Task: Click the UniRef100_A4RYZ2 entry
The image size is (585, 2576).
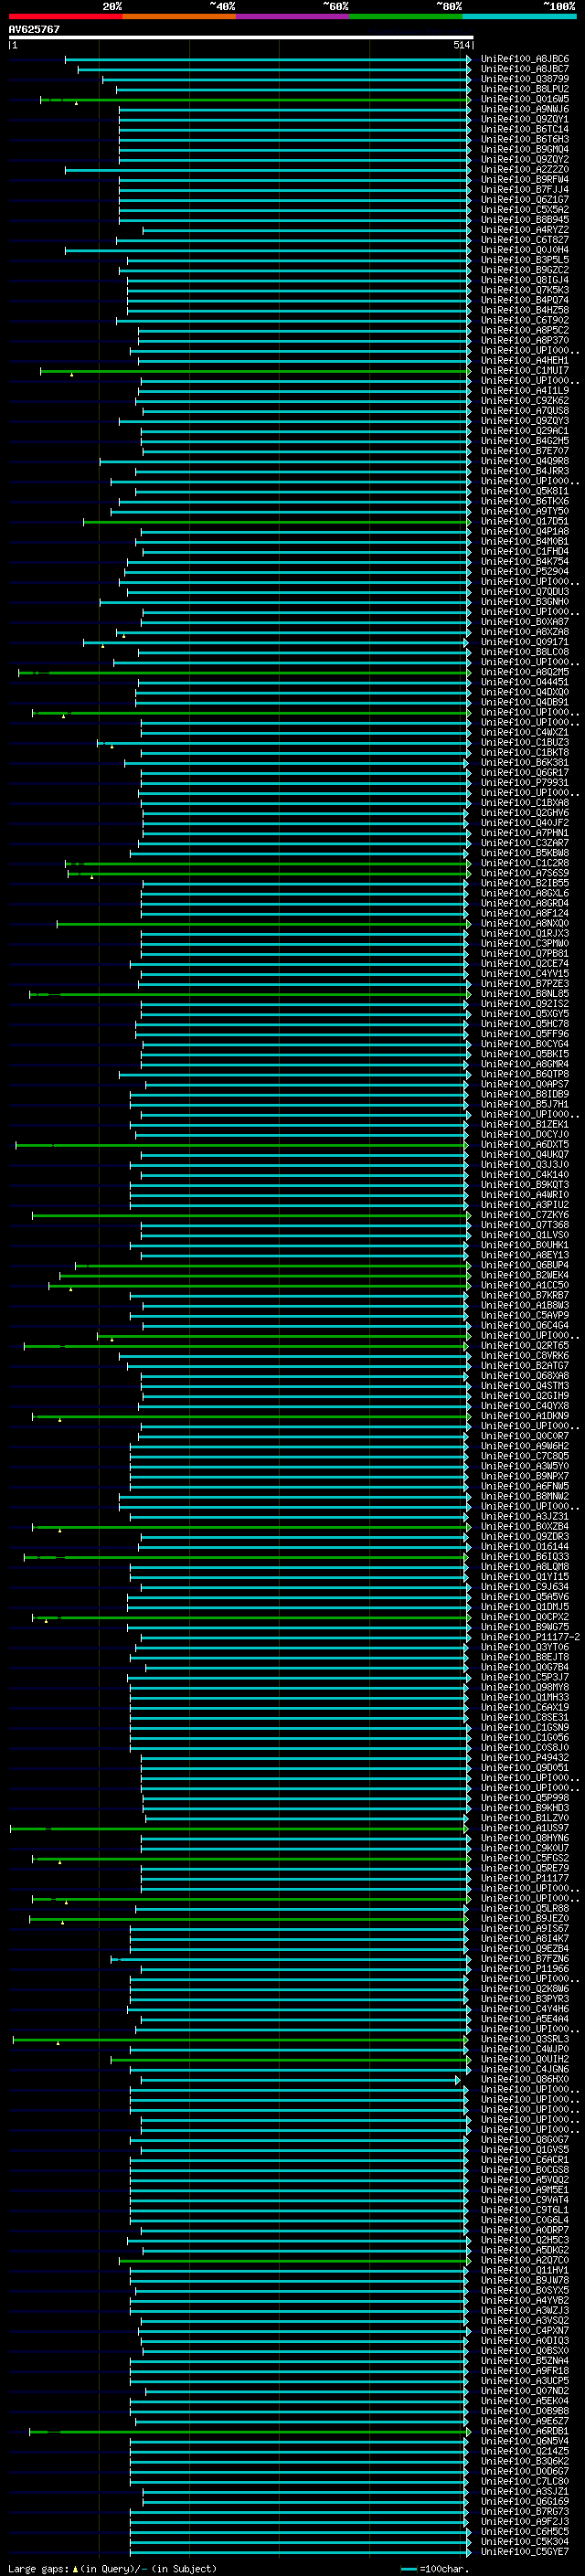Action: [x=525, y=230]
